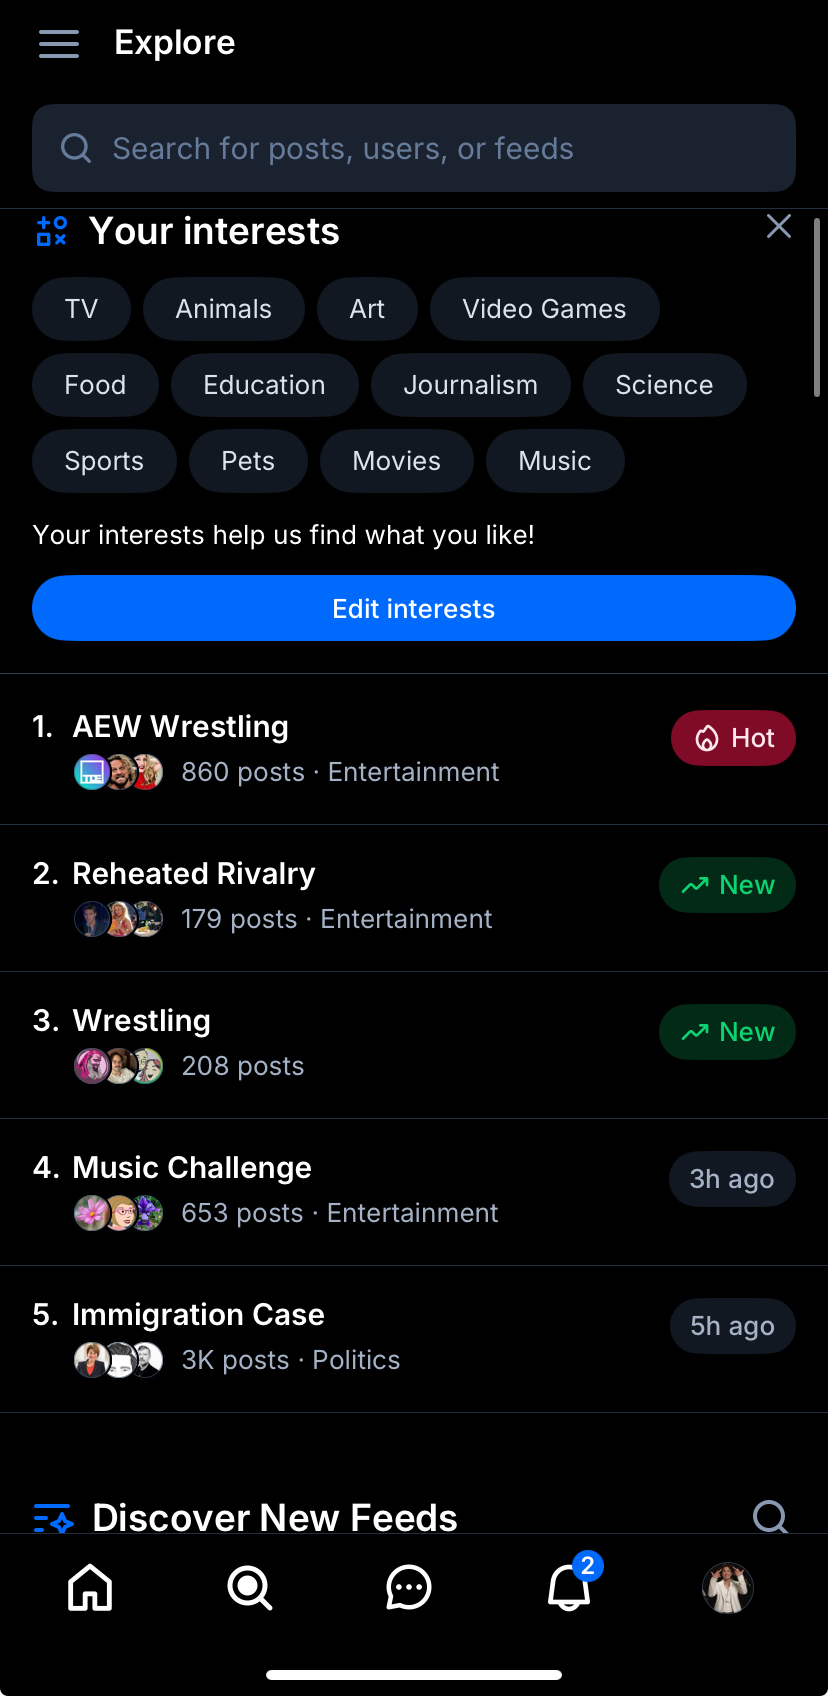Open the Reheated Rivalry trending topic
This screenshot has height=1696, width=828.
coord(194,874)
